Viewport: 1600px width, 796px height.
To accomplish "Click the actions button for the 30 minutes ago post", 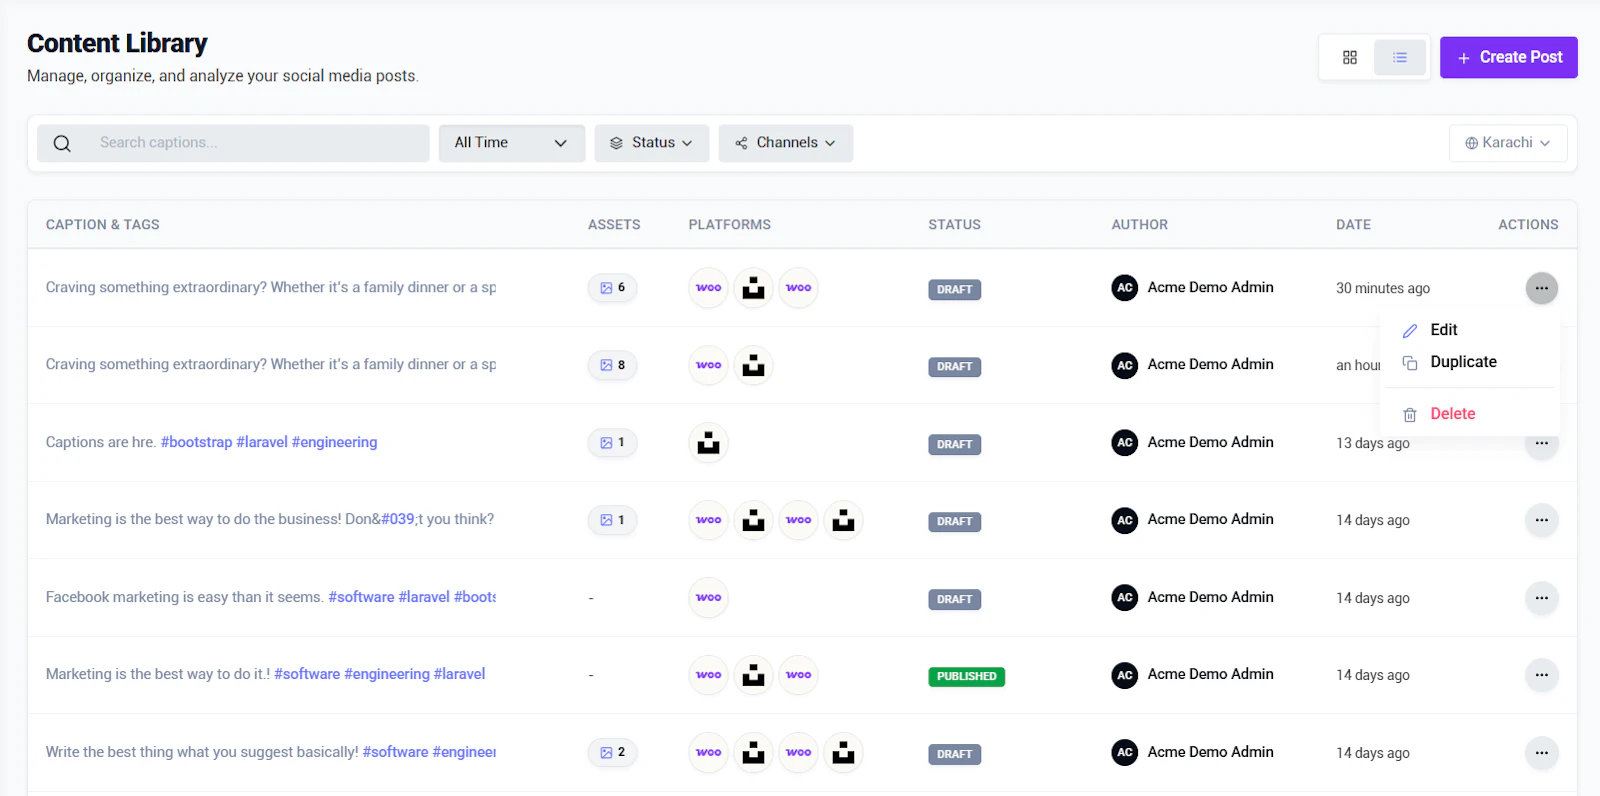I will tap(1541, 288).
